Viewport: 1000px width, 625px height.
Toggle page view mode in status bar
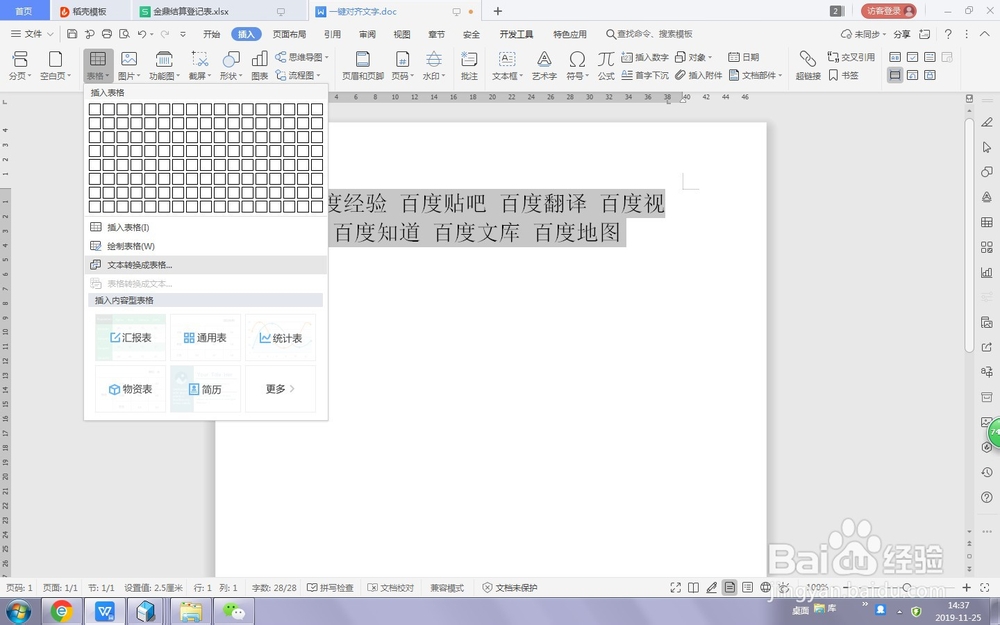click(x=730, y=587)
